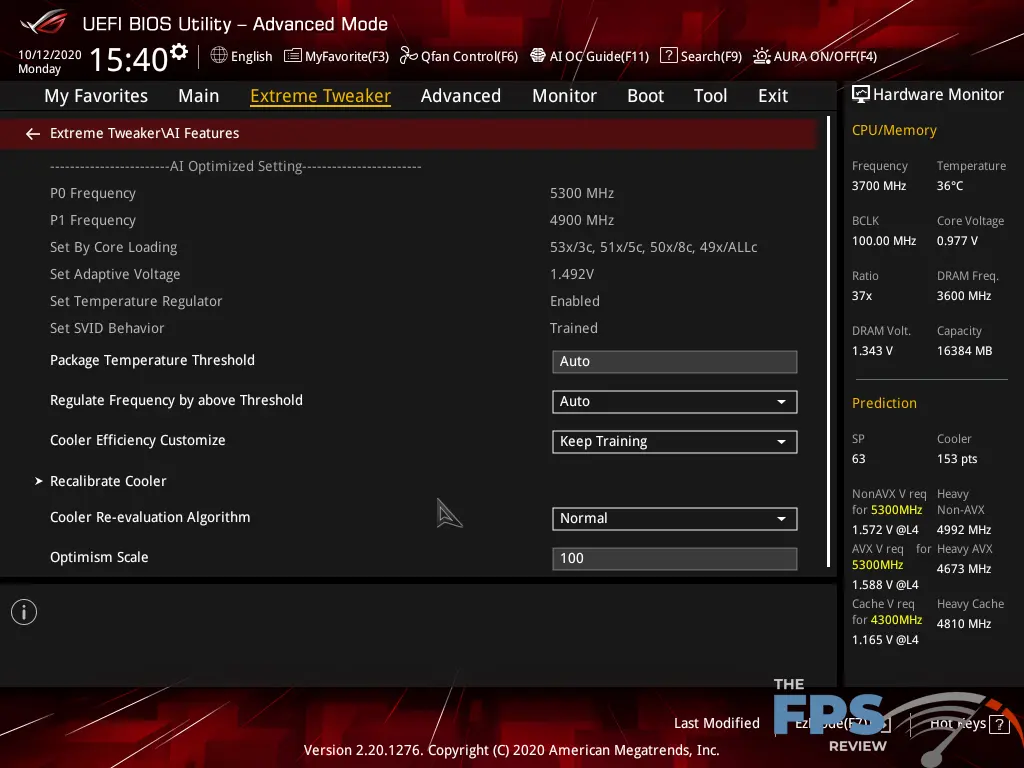1024x768 pixels.
Task: Toggle AURA ON/OFF(F4) light icon
Action: click(761, 56)
